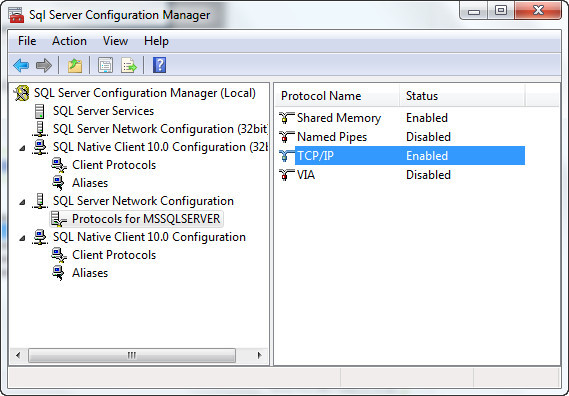
Task: Click the Export List toolbar icon
Action: 129,66
